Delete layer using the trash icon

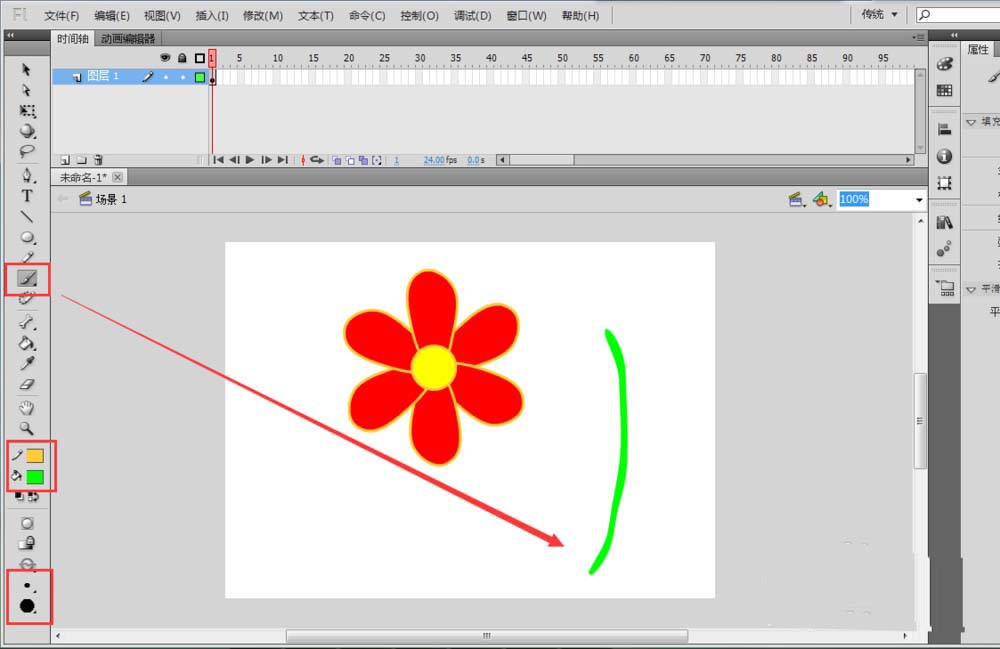[x=98, y=160]
